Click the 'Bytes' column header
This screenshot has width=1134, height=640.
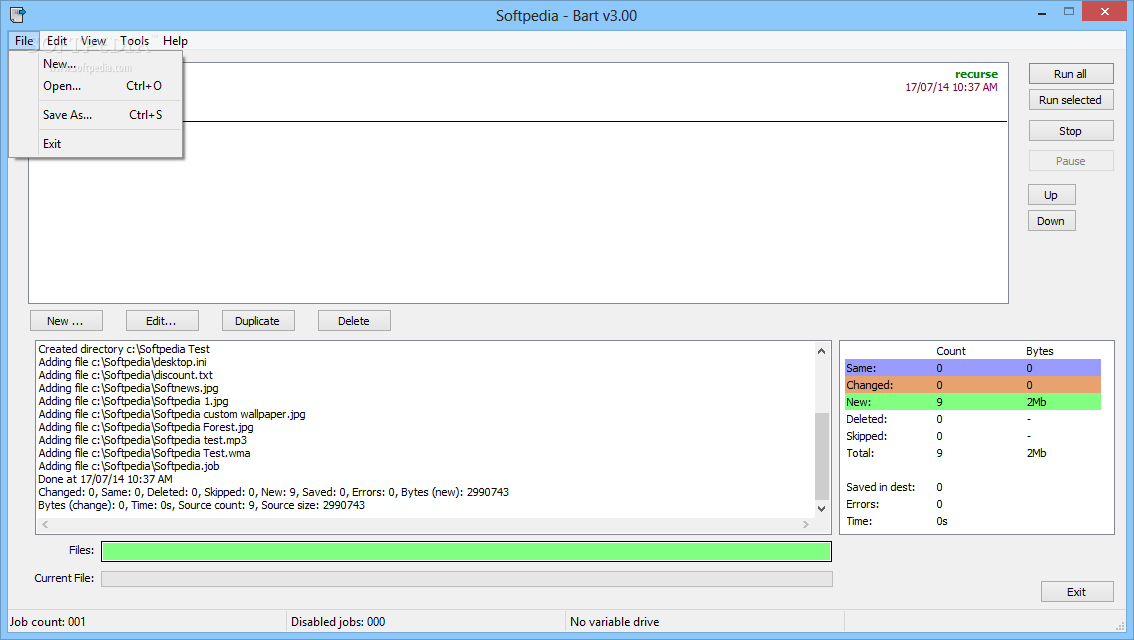coord(1039,351)
